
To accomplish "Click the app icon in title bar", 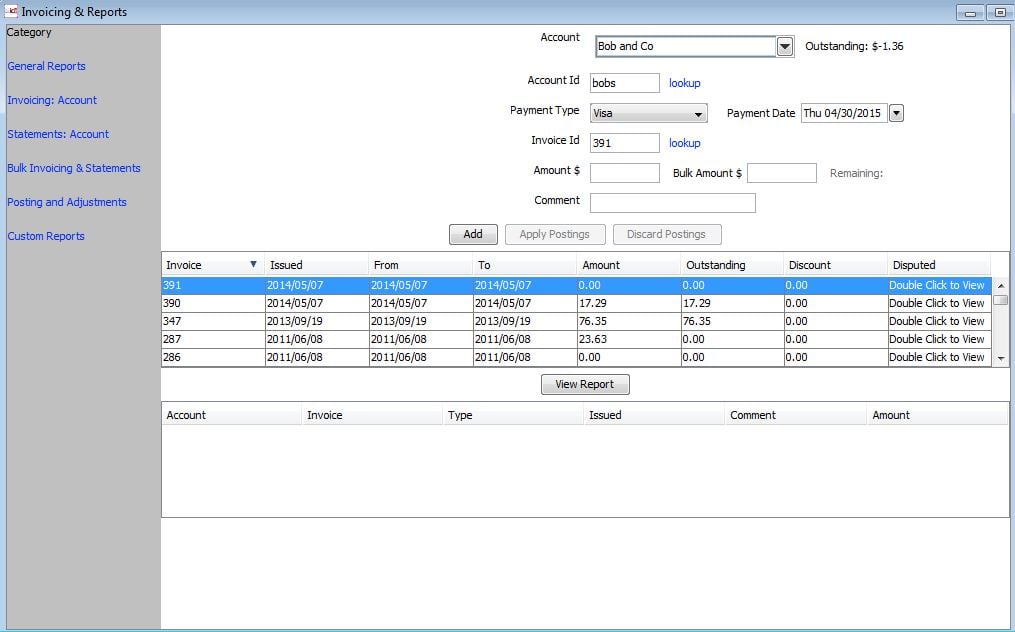I will [11, 12].
